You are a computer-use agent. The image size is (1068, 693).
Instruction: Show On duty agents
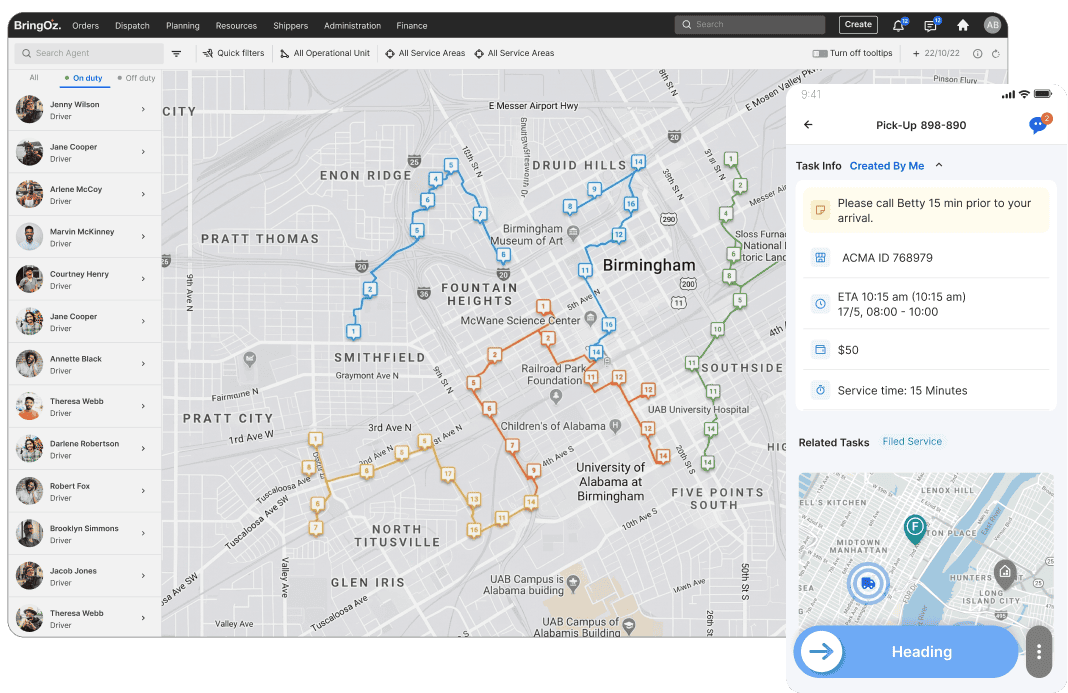84,78
